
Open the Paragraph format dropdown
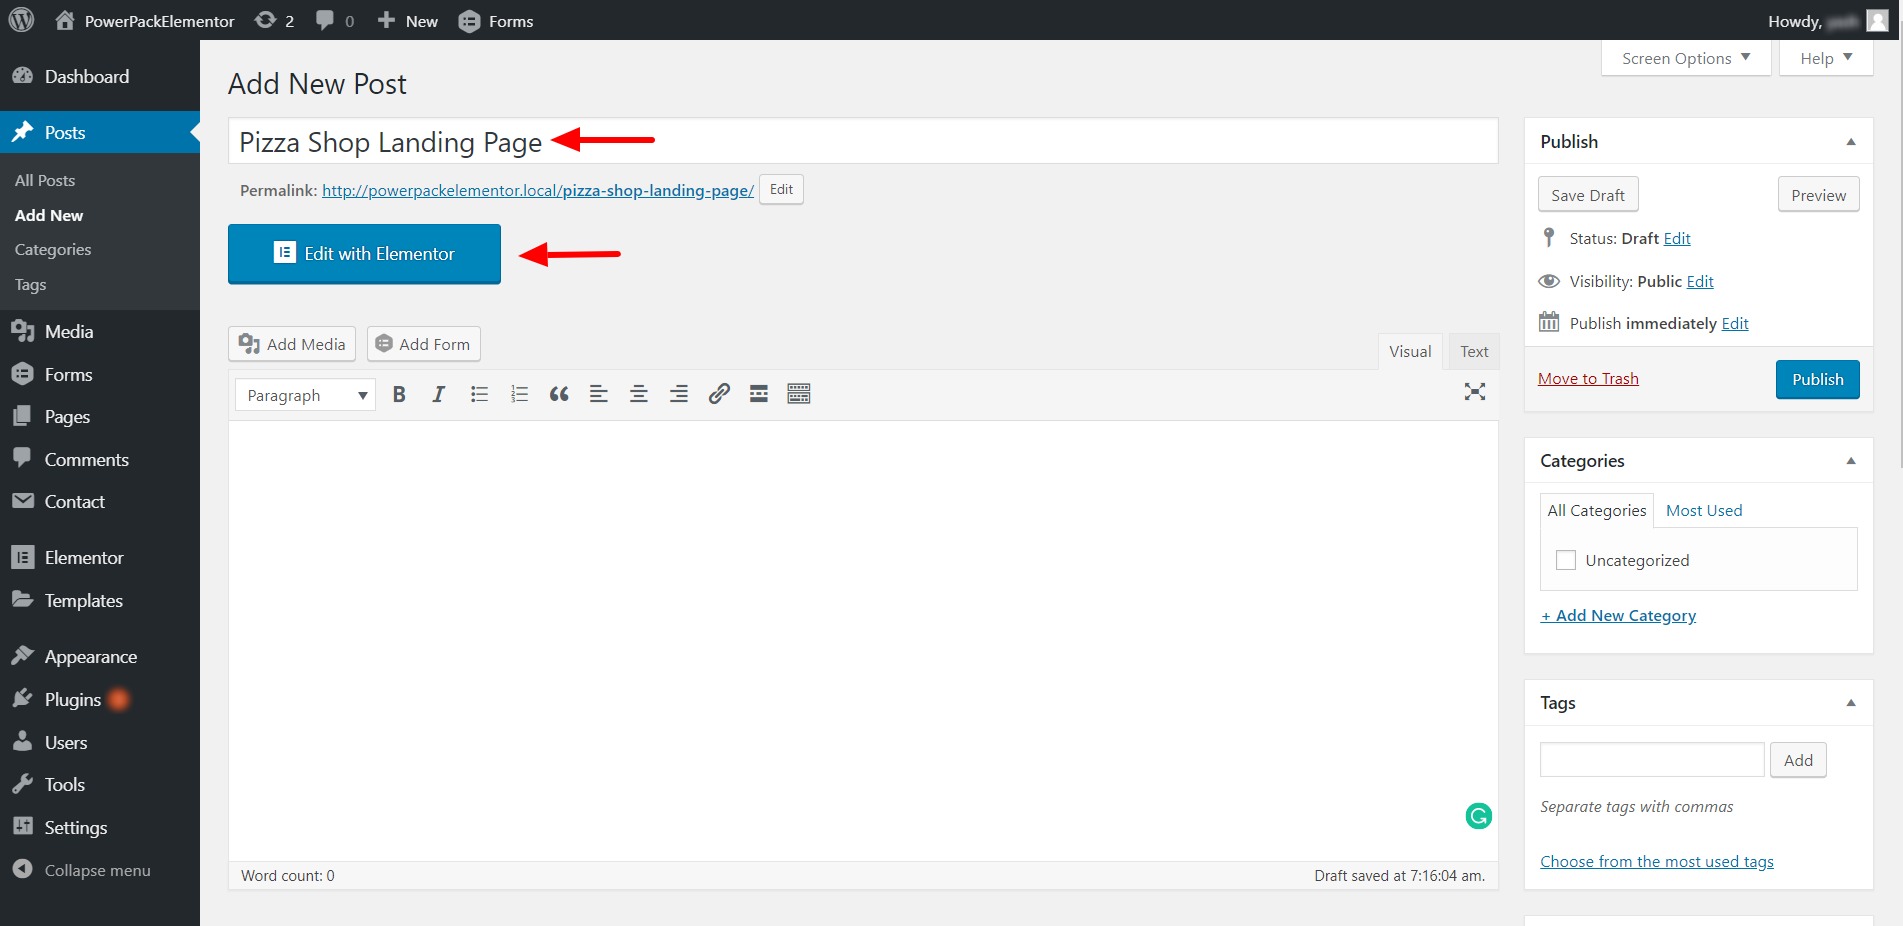click(305, 395)
